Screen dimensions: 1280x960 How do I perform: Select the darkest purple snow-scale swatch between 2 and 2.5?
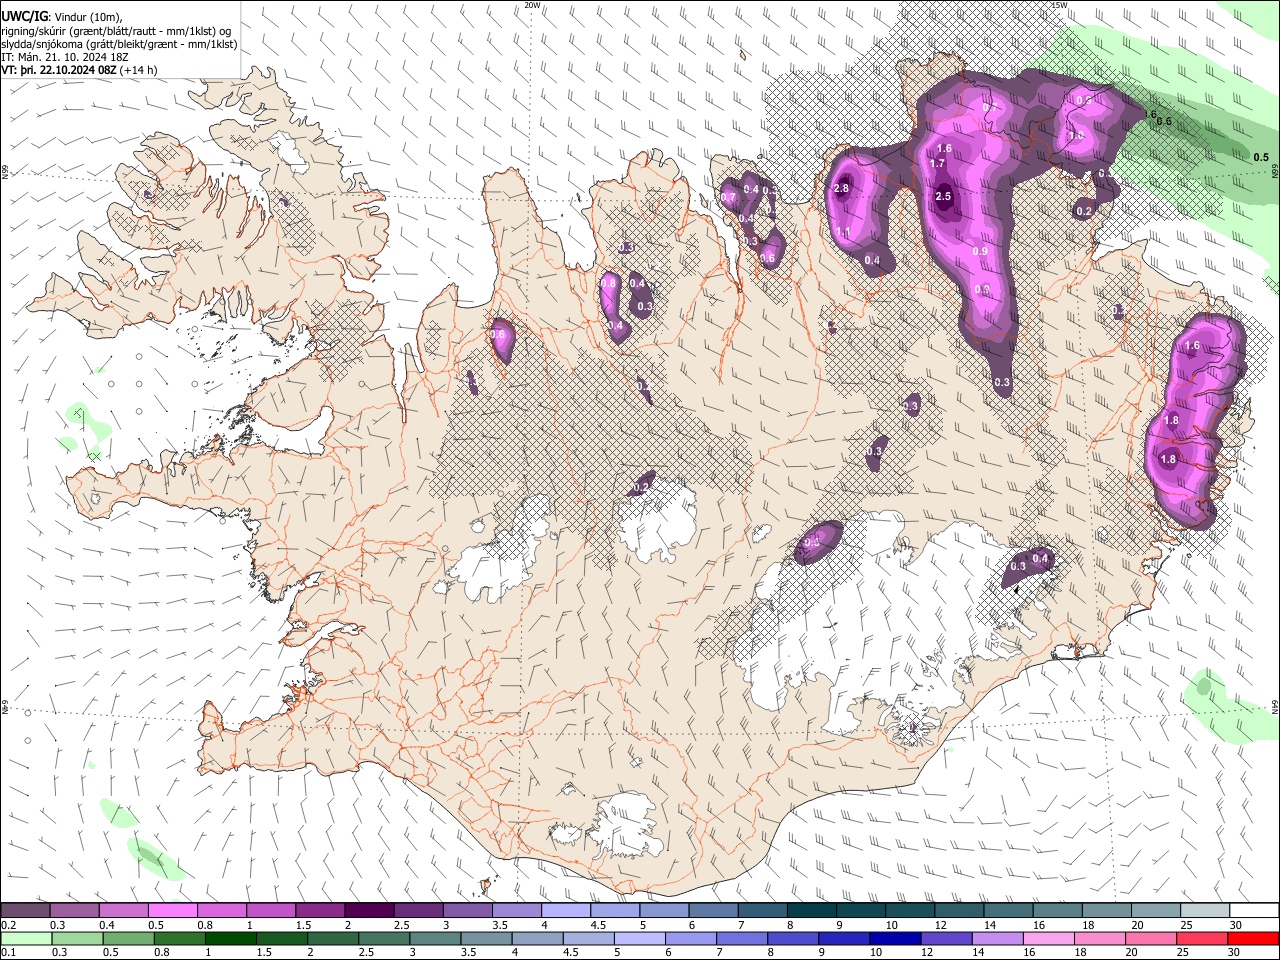click(370, 911)
